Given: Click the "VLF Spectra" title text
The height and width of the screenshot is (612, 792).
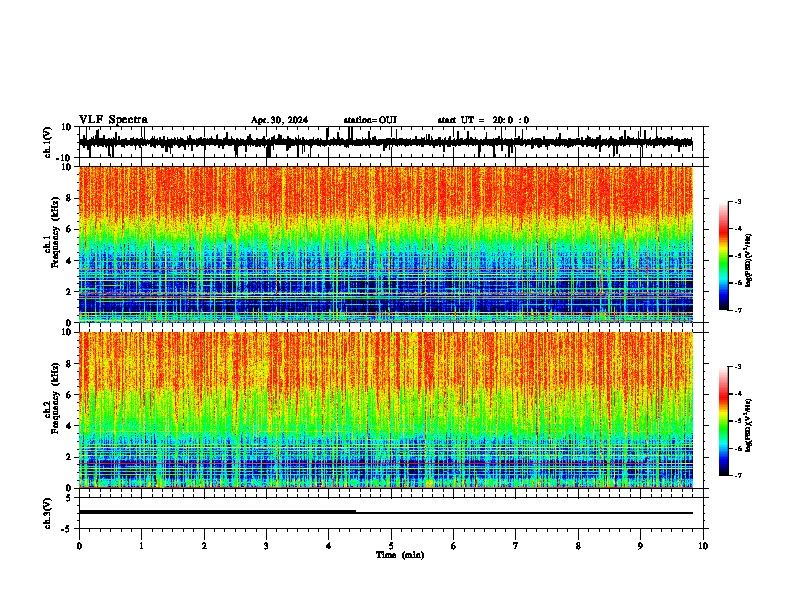Looking at the screenshot, I should pos(113,120).
